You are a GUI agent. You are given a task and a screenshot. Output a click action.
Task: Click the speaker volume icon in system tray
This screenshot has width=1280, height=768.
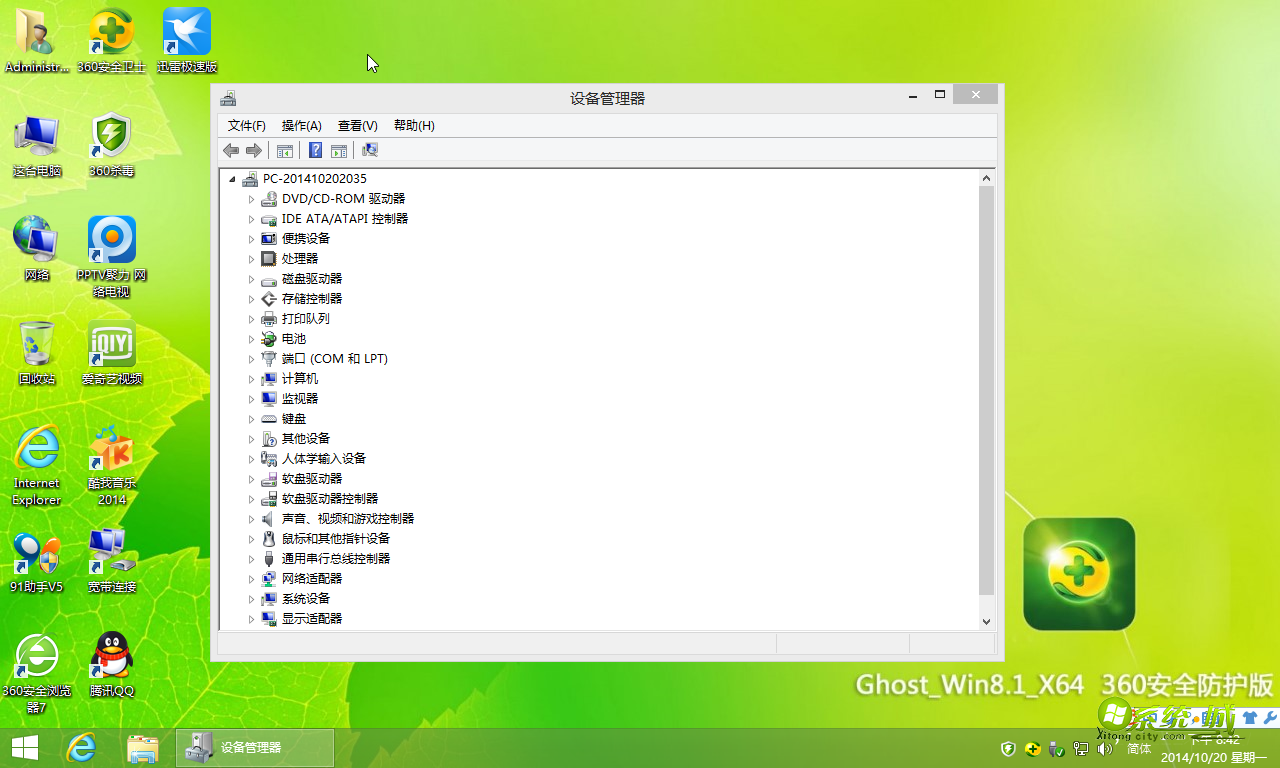(1104, 748)
